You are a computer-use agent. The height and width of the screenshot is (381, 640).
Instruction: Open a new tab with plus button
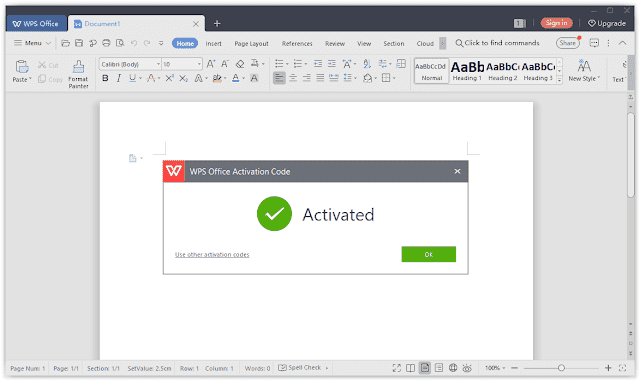click(217, 24)
